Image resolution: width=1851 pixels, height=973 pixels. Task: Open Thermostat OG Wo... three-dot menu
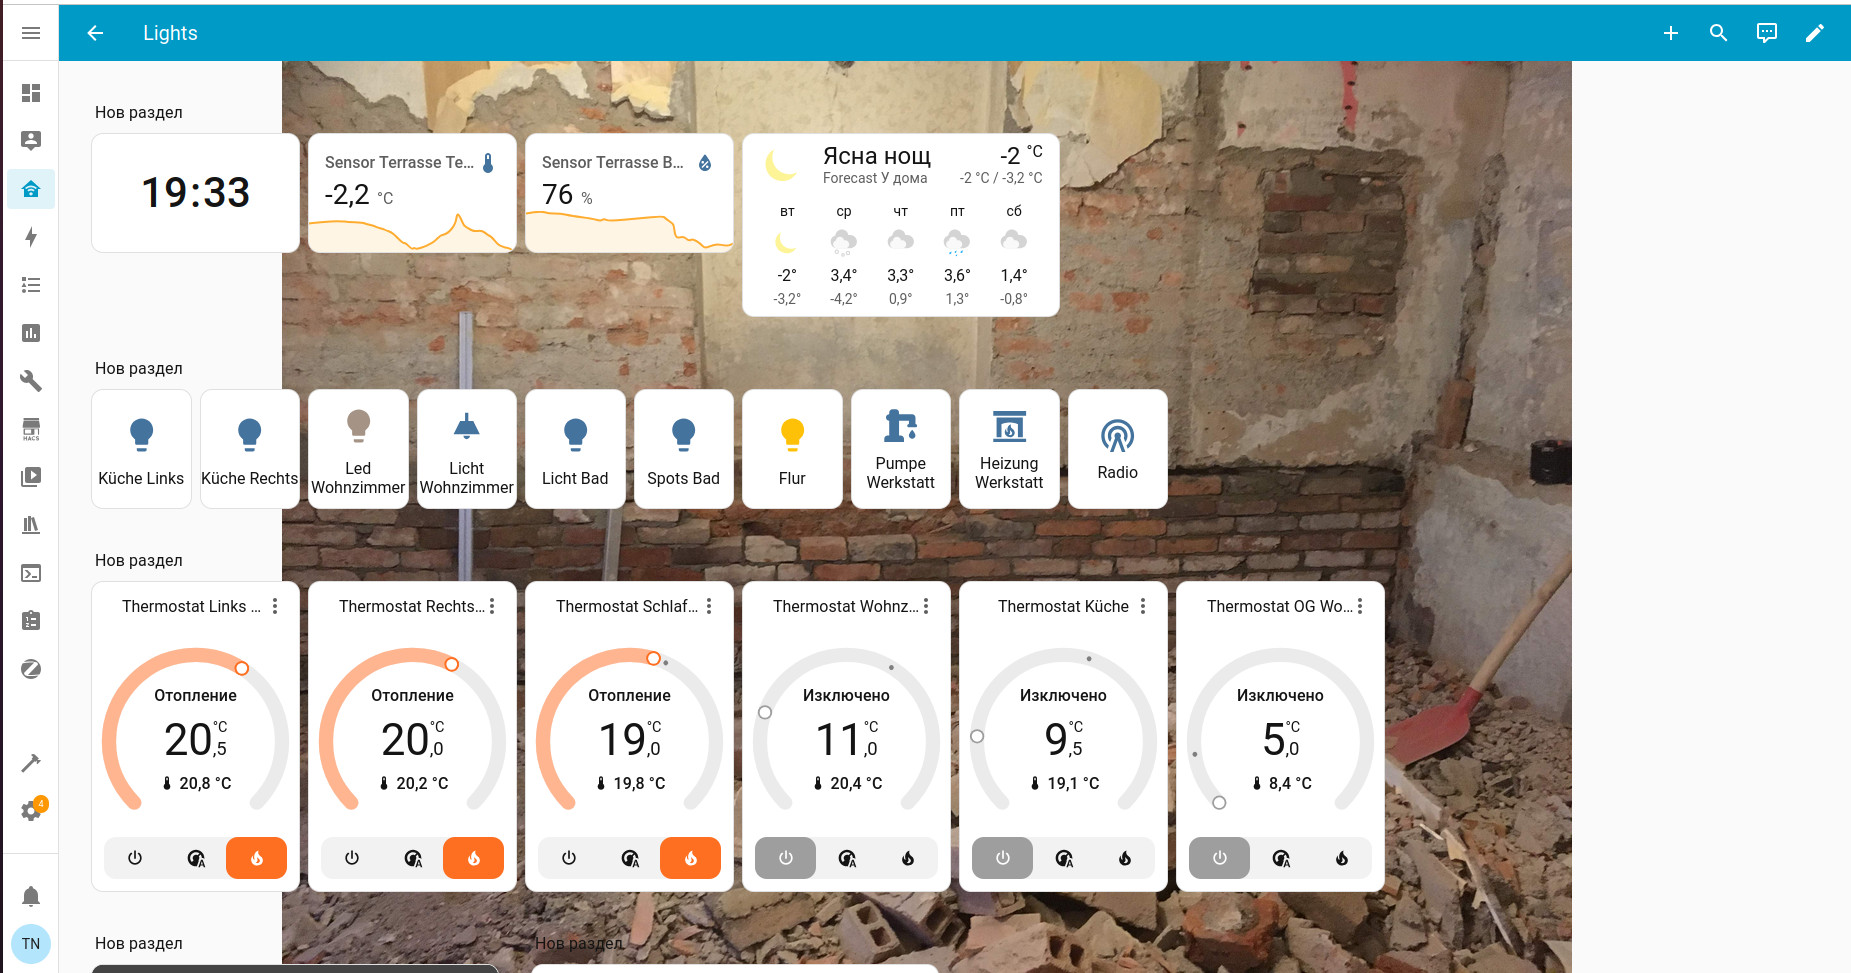pos(1360,606)
